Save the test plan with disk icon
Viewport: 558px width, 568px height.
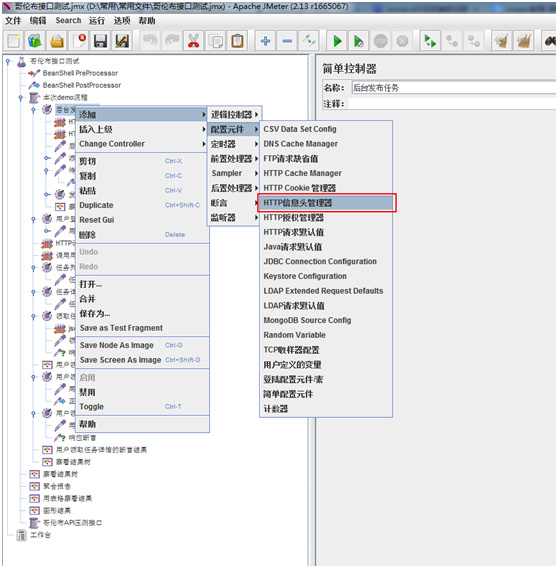point(100,41)
